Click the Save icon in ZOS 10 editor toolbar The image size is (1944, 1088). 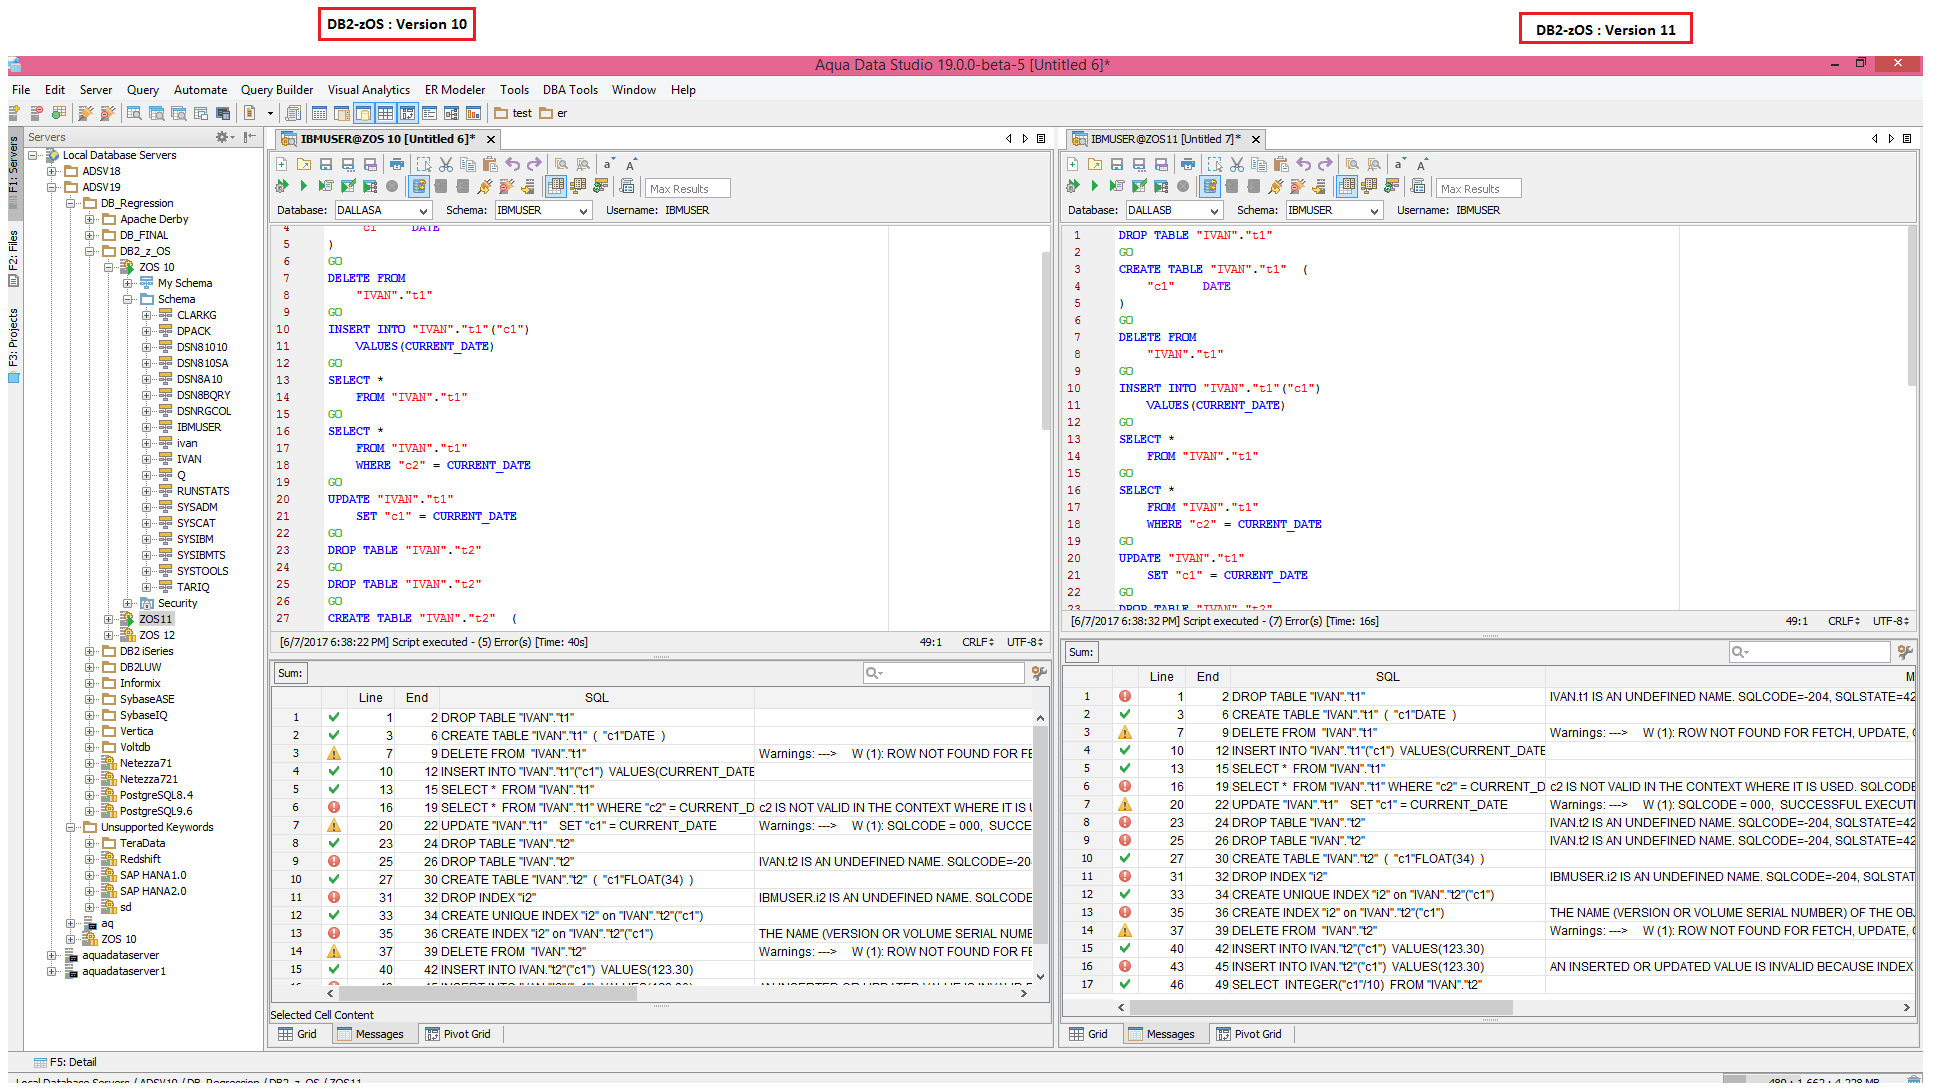tap(326, 164)
